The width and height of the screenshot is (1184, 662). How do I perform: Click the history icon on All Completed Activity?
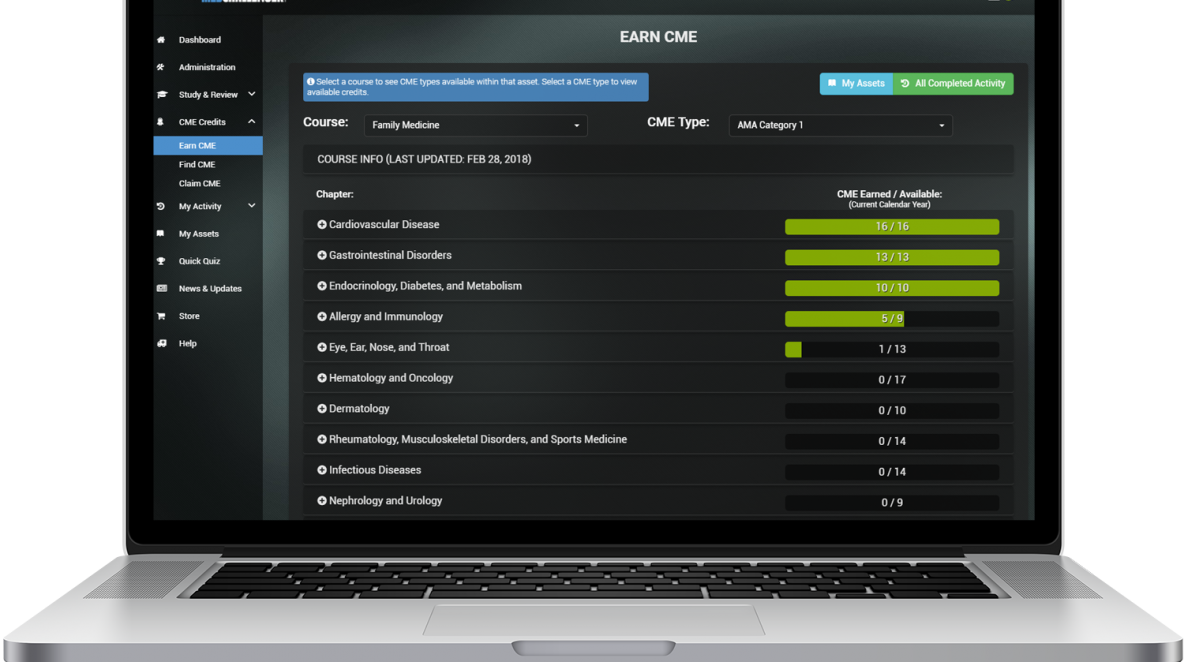[x=905, y=84]
